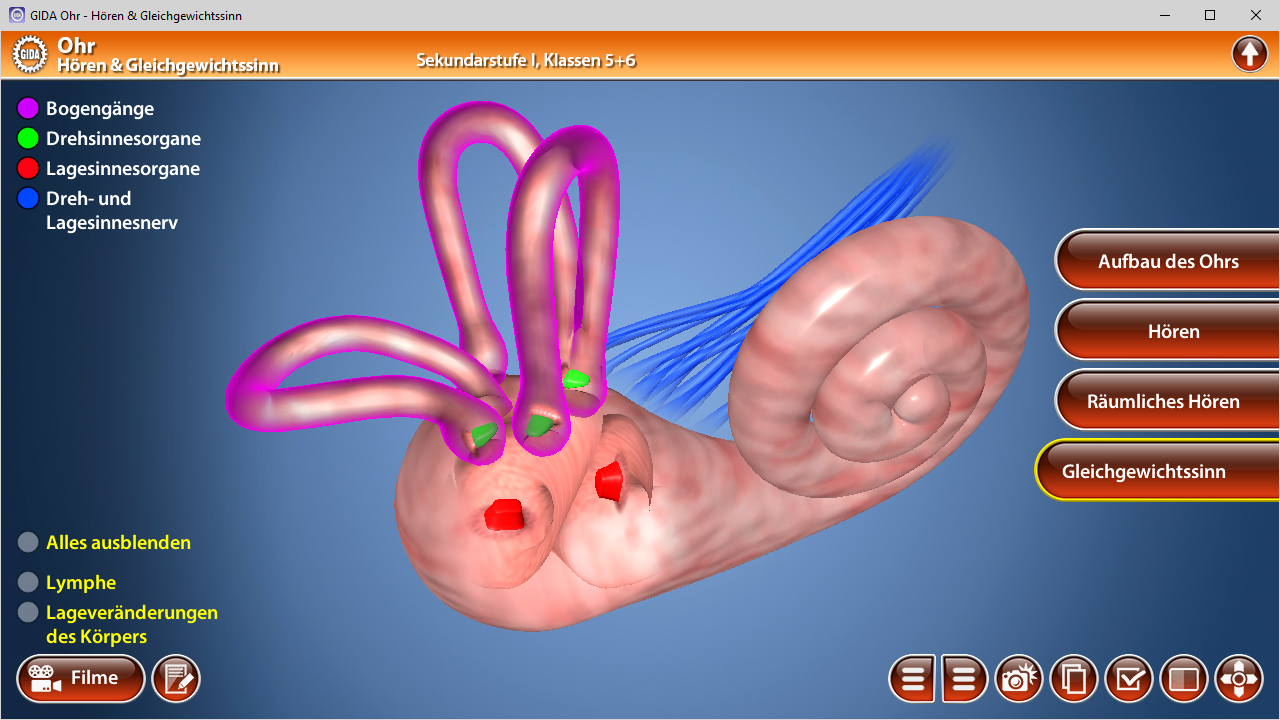Open the Aufbau des Ohrs section
1280x720 pixels.
[x=1167, y=261]
